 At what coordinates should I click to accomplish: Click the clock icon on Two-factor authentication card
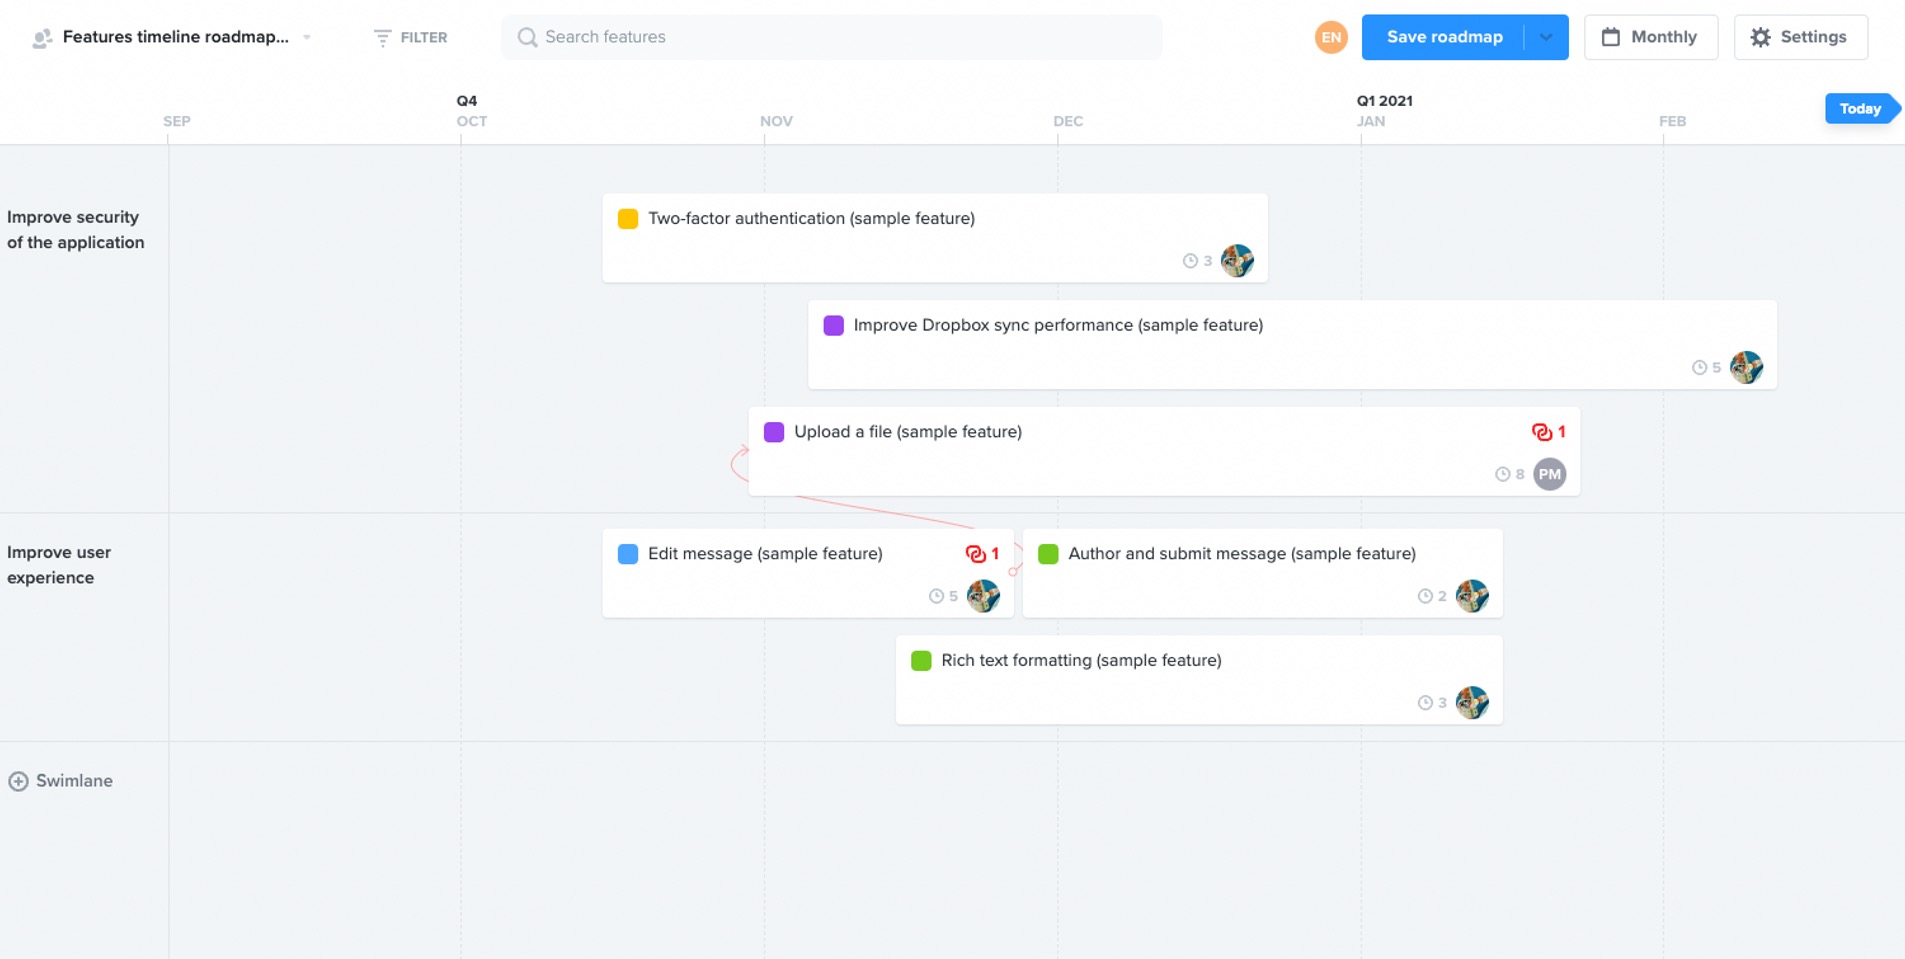click(x=1191, y=260)
